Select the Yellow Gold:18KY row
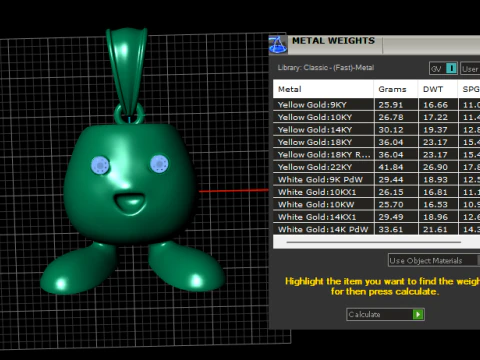This screenshot has width=480, height=360. (377, 142)
